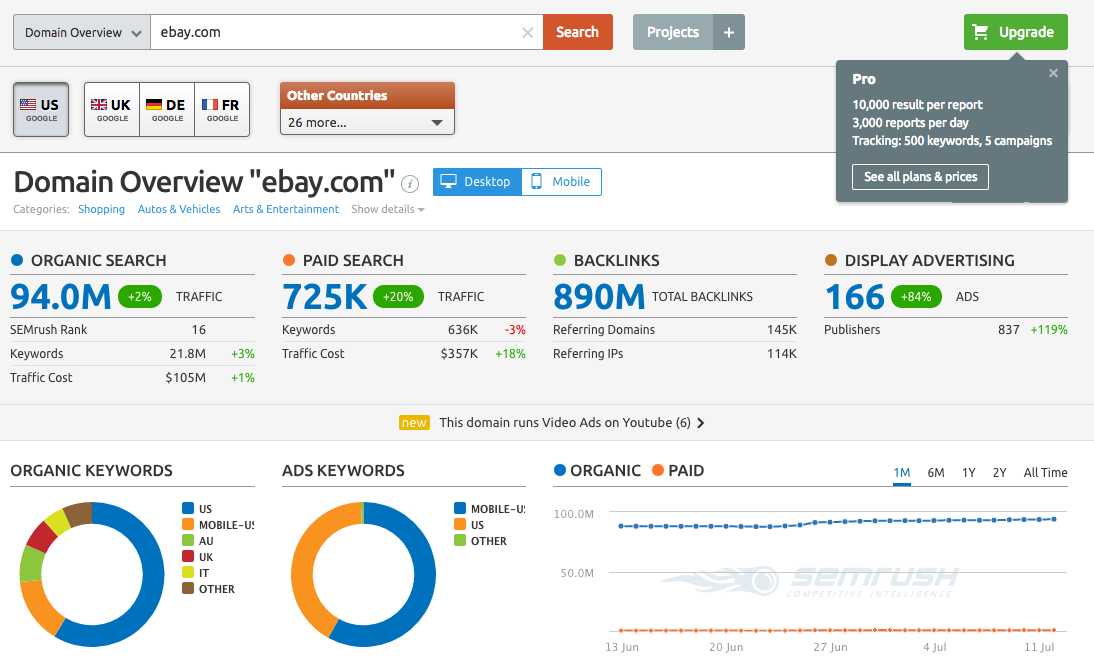1094x671 pixels.
Task: Click the 725K paid traffic value
Action: (324, 297)
